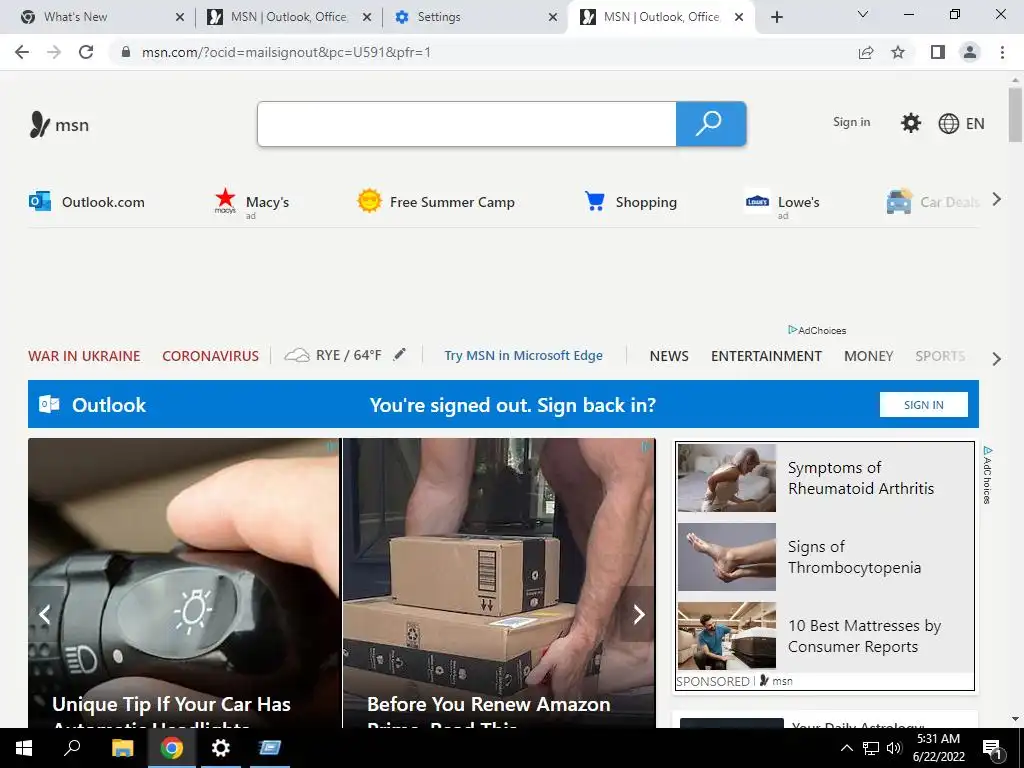Open the Chrome profile avatar
The image size is (1024, 768).
pyautogui.click(x=970, y=52)
